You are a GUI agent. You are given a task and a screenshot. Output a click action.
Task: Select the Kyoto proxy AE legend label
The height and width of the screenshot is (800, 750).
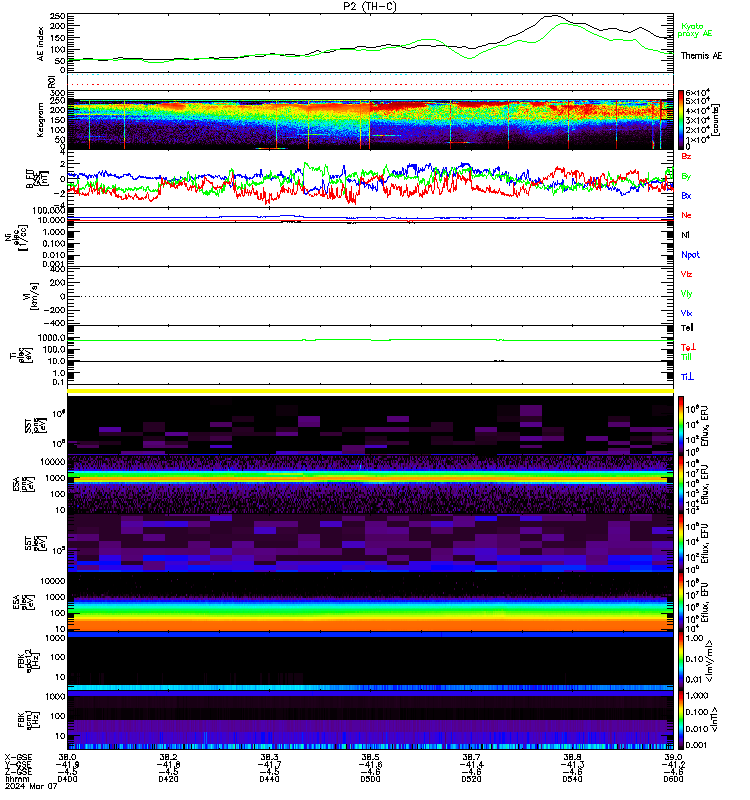tap(694, 30)
